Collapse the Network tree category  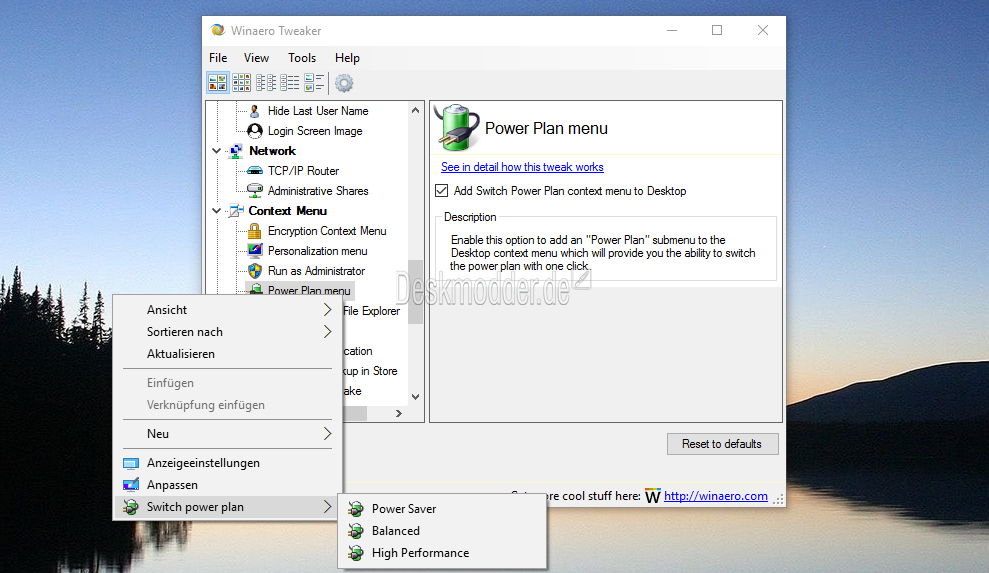click(x=216, y=151)
